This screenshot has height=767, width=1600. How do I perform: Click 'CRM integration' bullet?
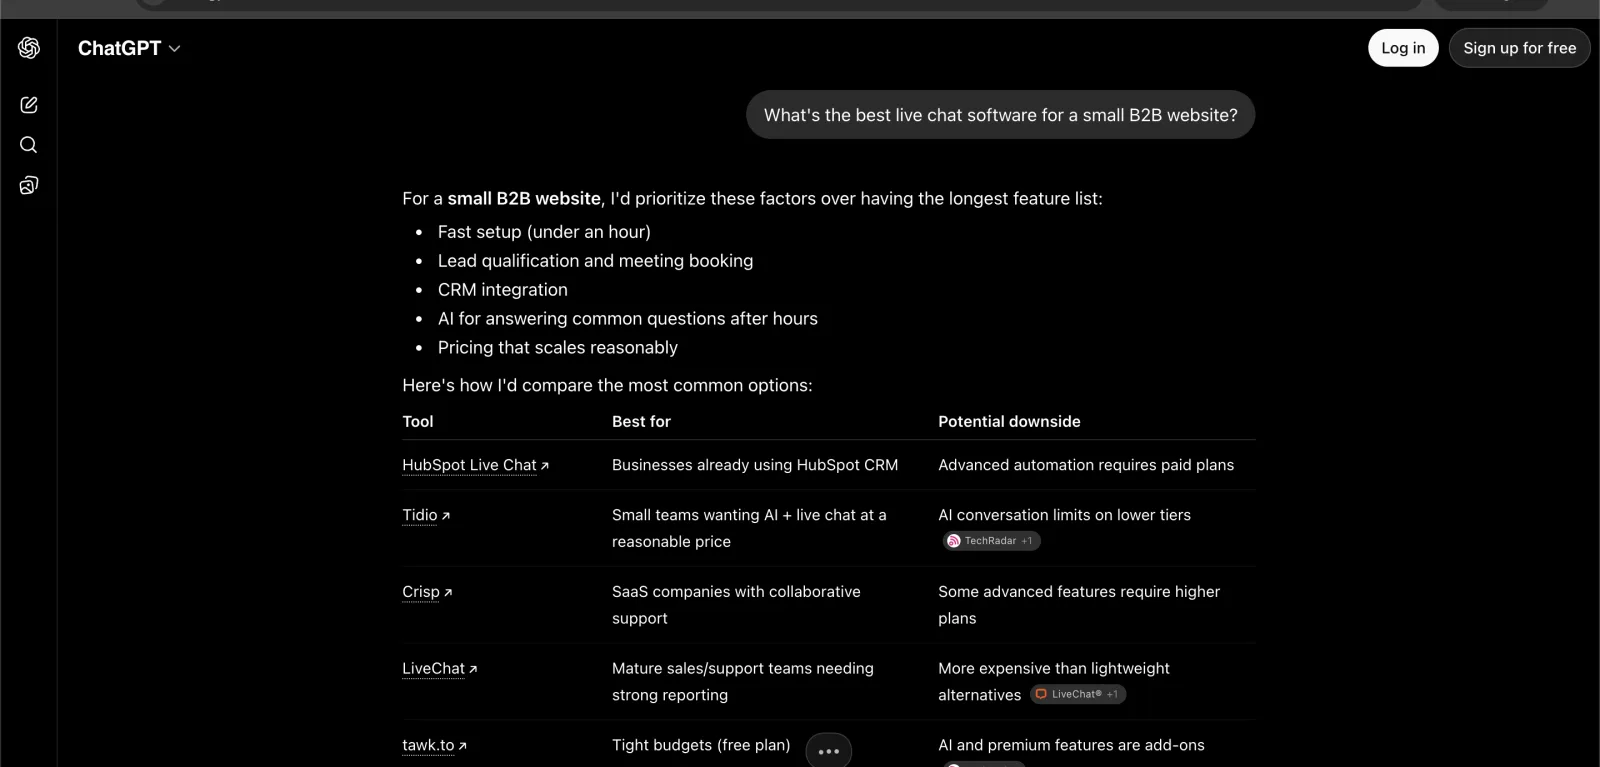(502, 290)
